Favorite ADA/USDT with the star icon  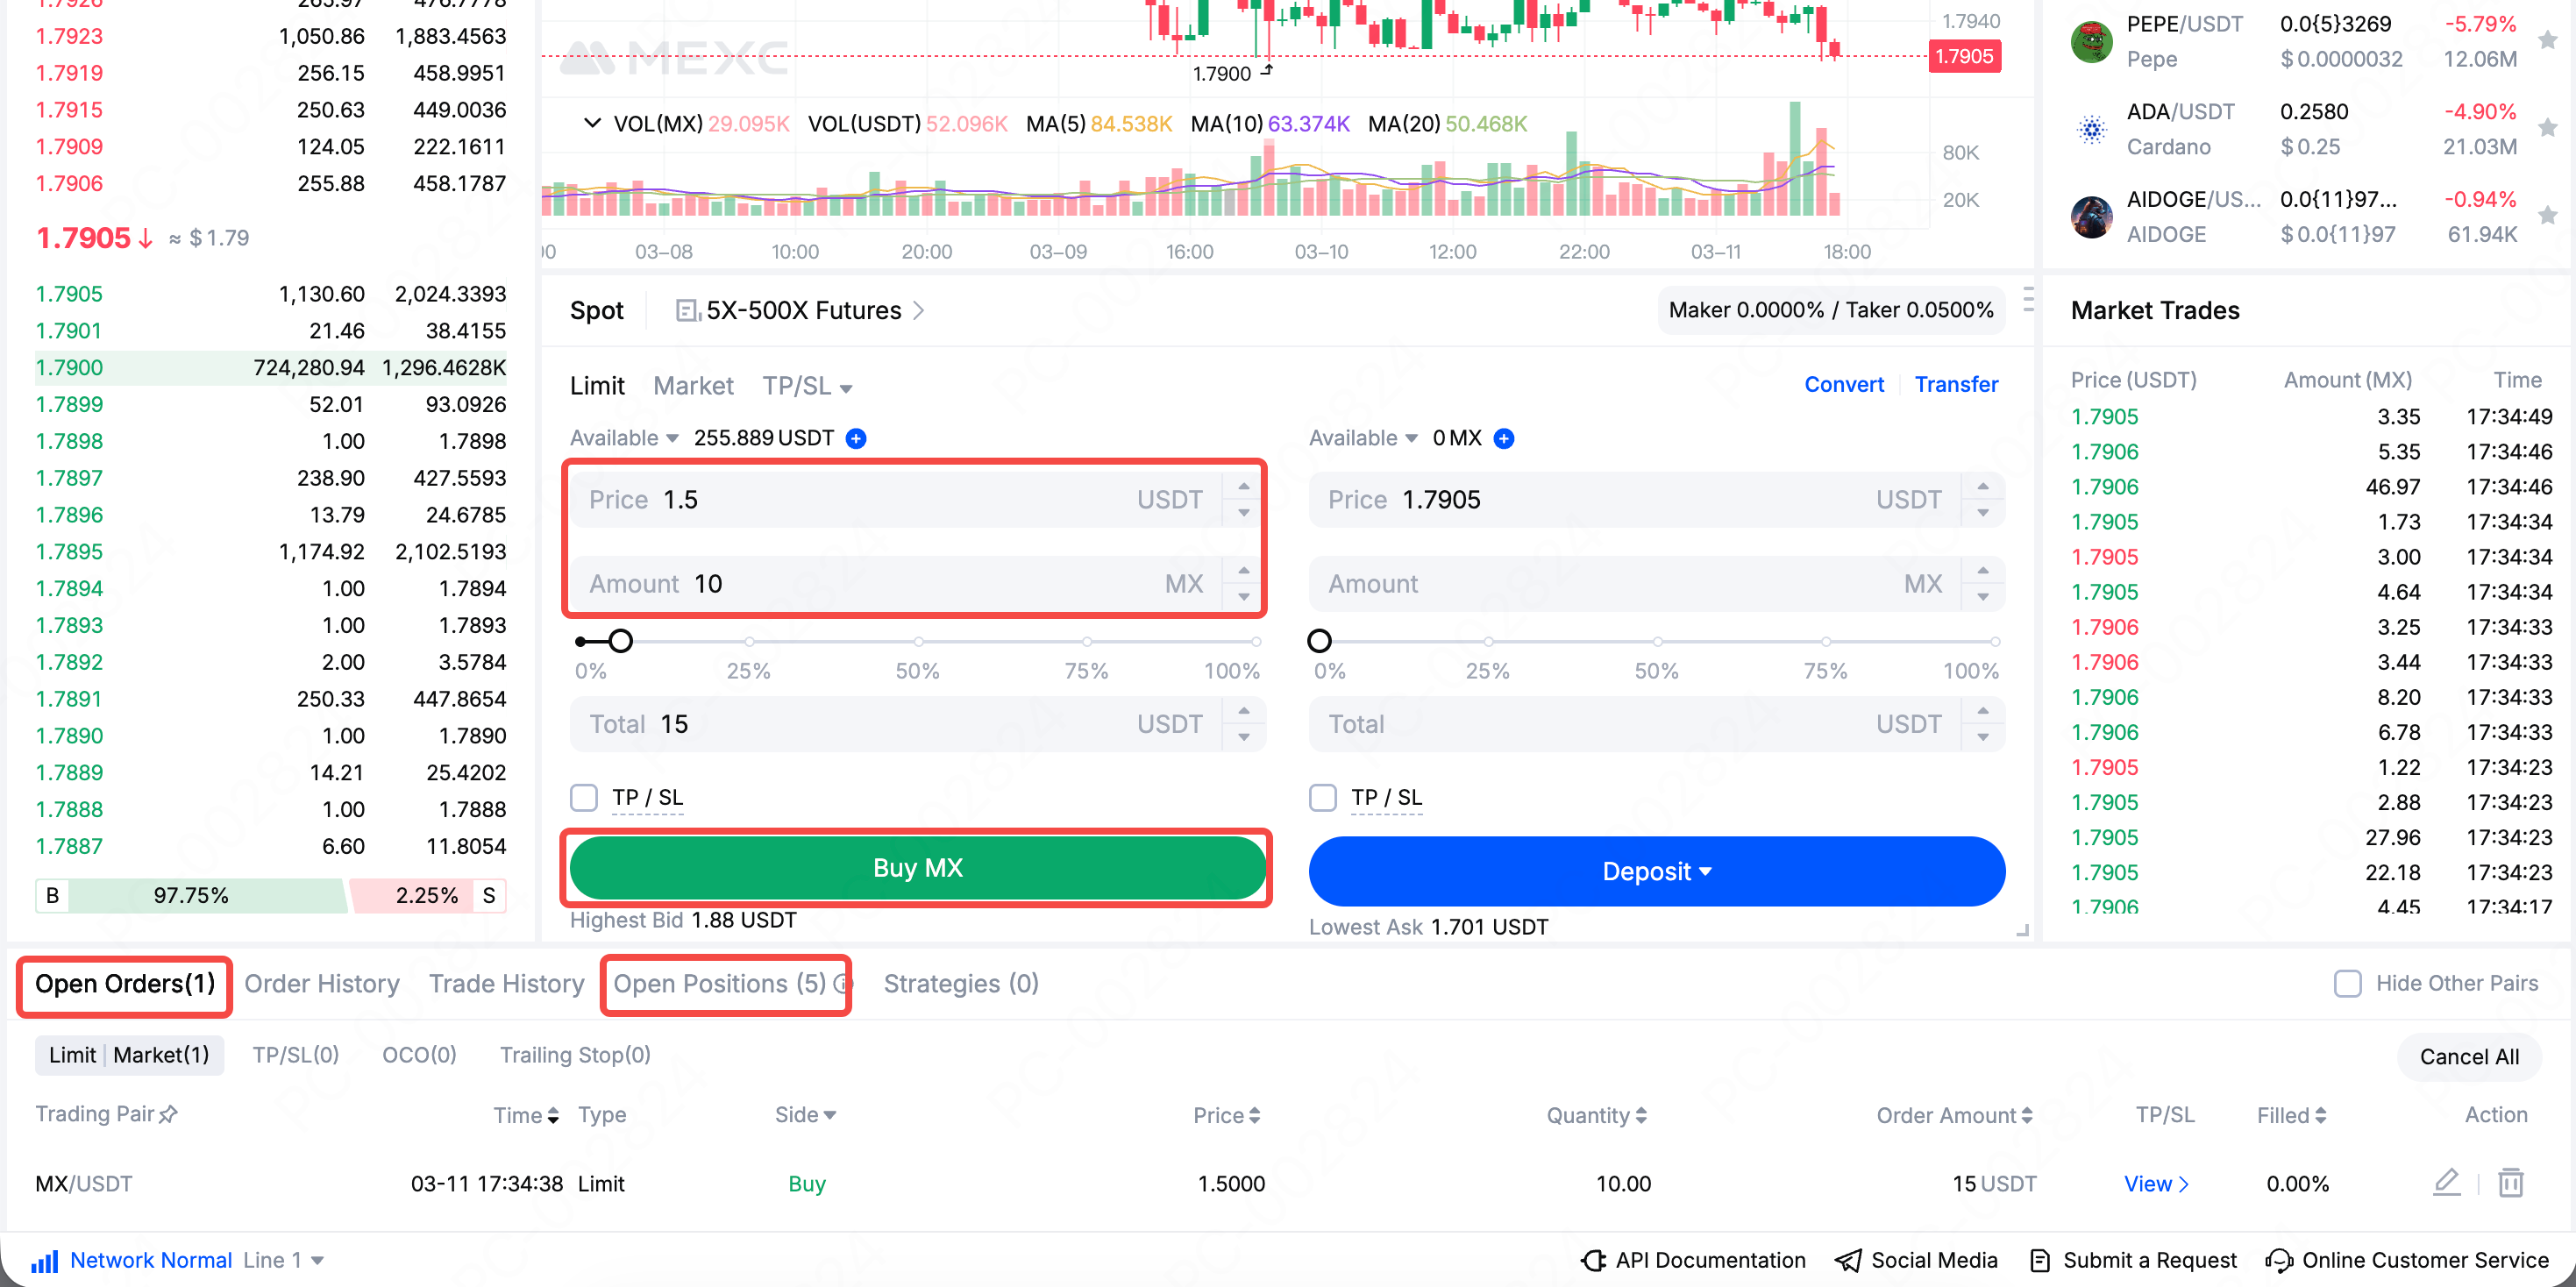tap(2547, 128)
